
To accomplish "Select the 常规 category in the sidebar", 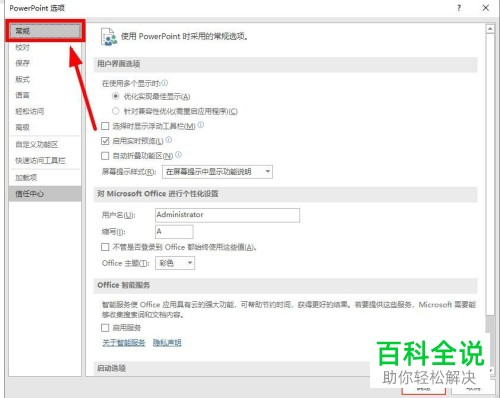I will (x=45, y=31).
